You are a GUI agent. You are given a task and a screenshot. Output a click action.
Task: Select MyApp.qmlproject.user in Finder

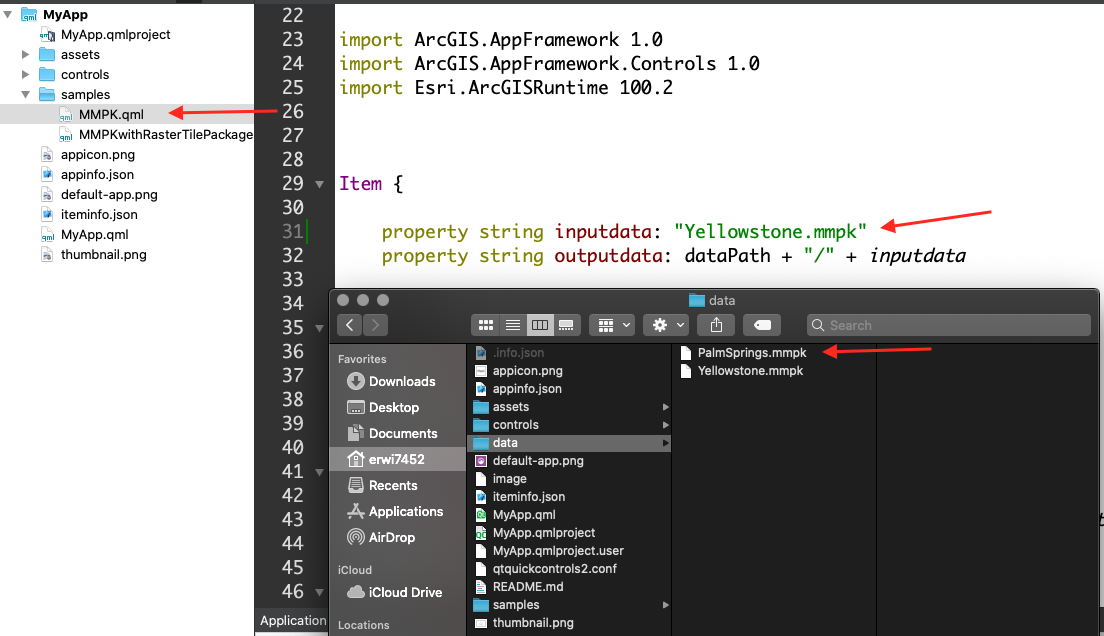[549, 551]
